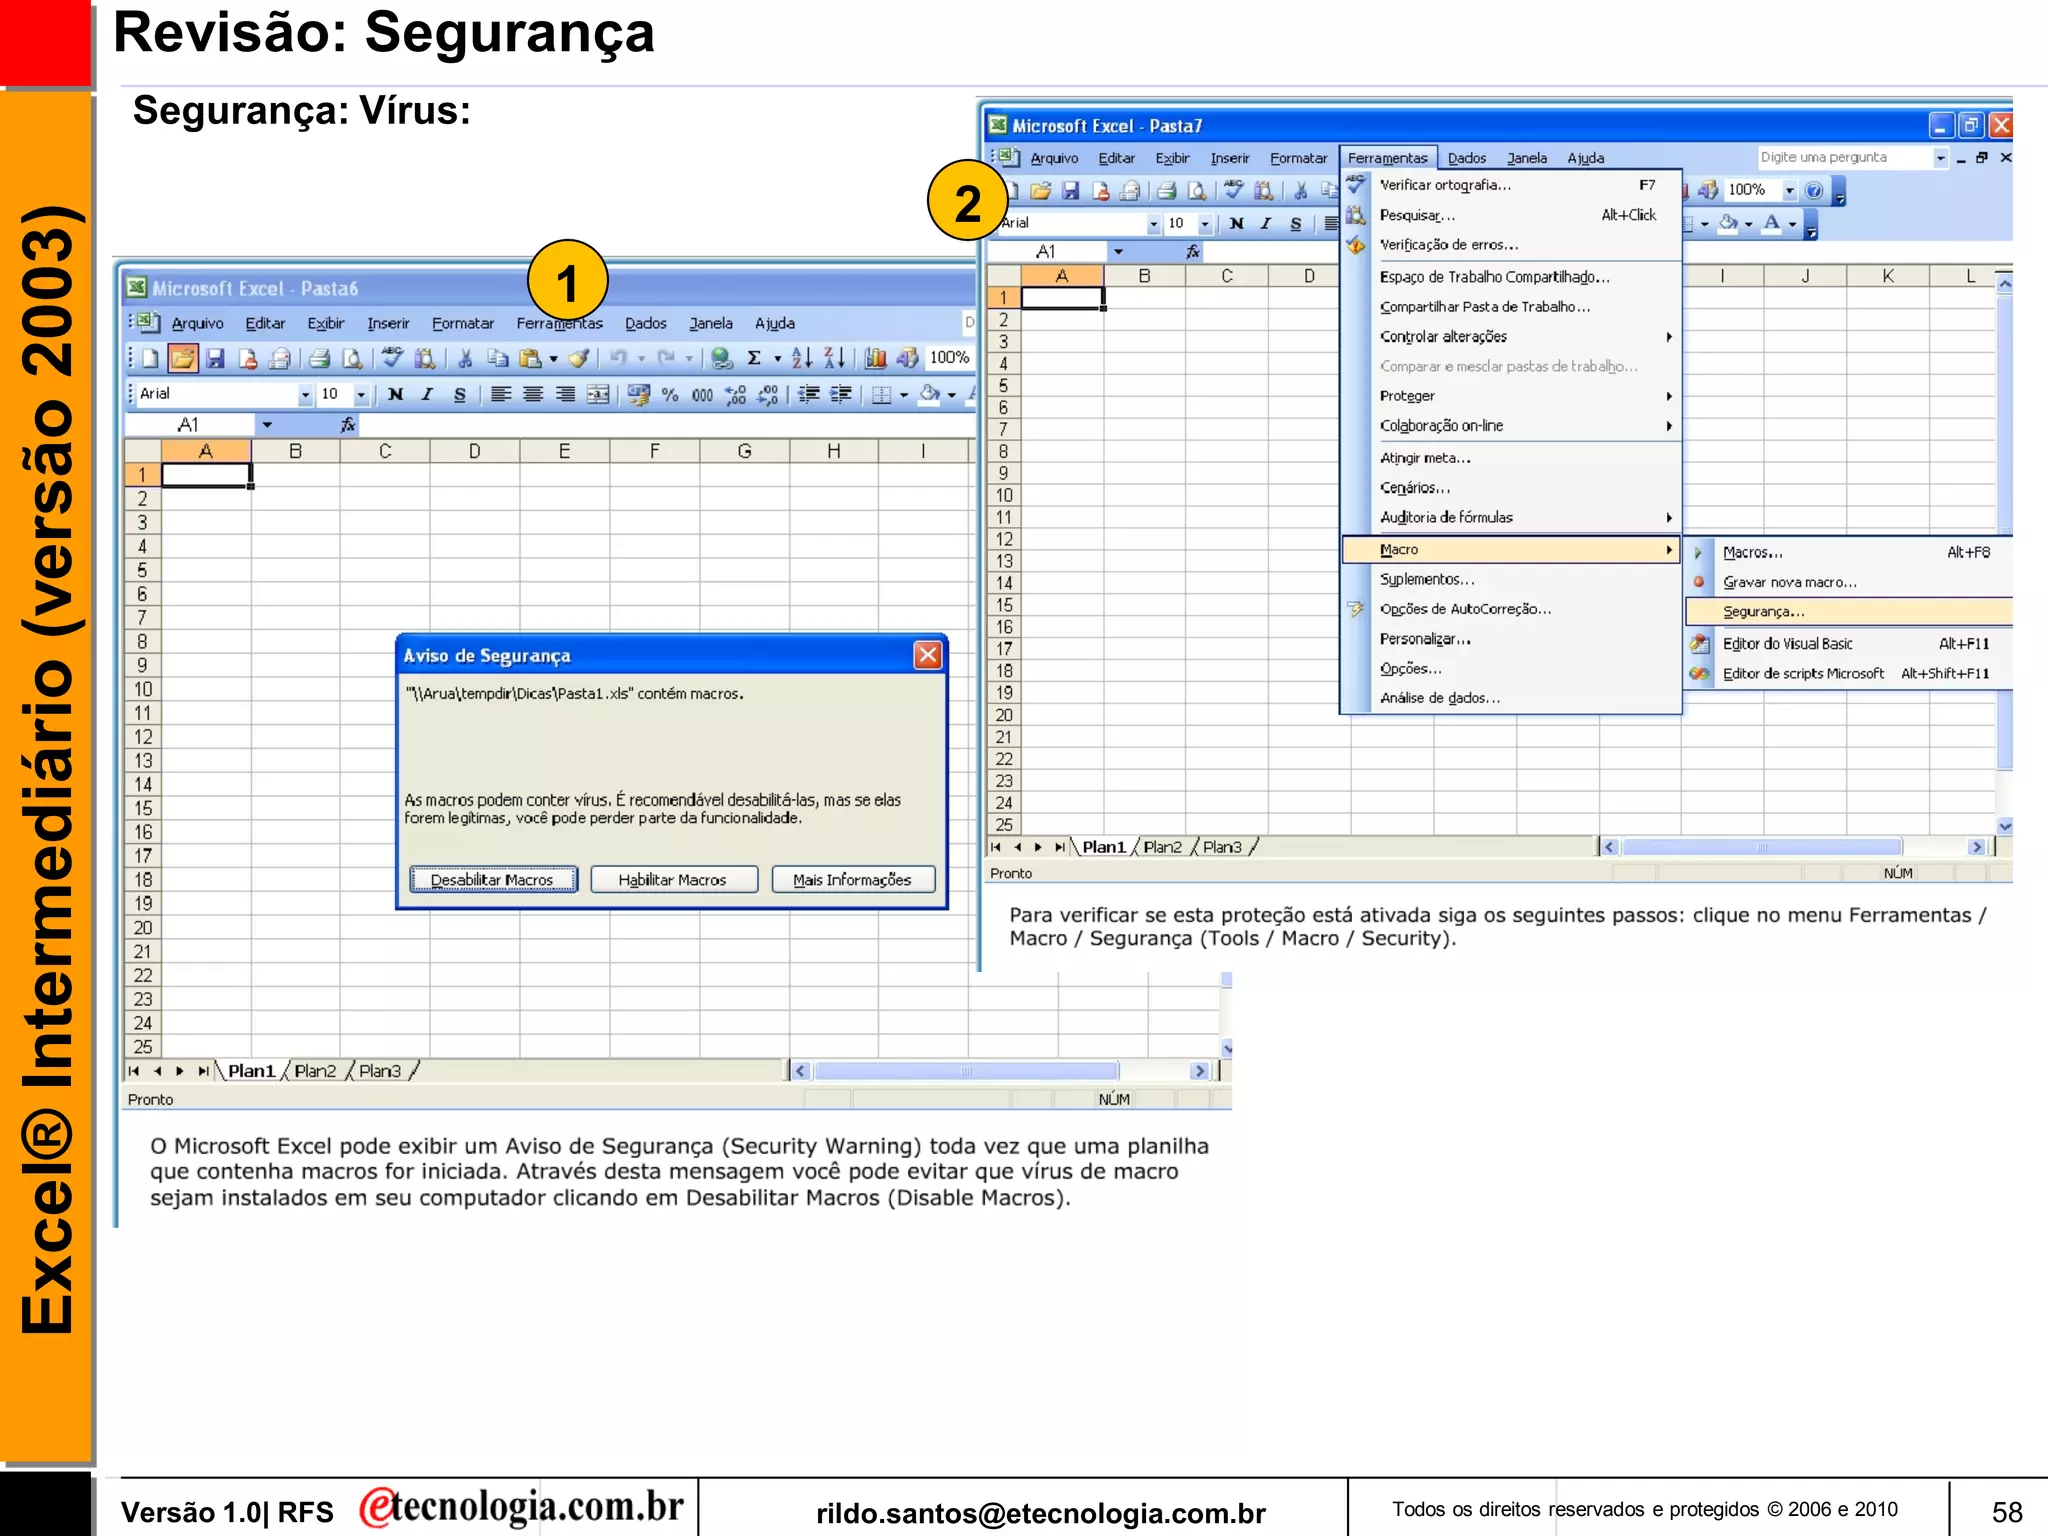Expand Name Box A1 dropdown in Pasta6

point(267,425)
